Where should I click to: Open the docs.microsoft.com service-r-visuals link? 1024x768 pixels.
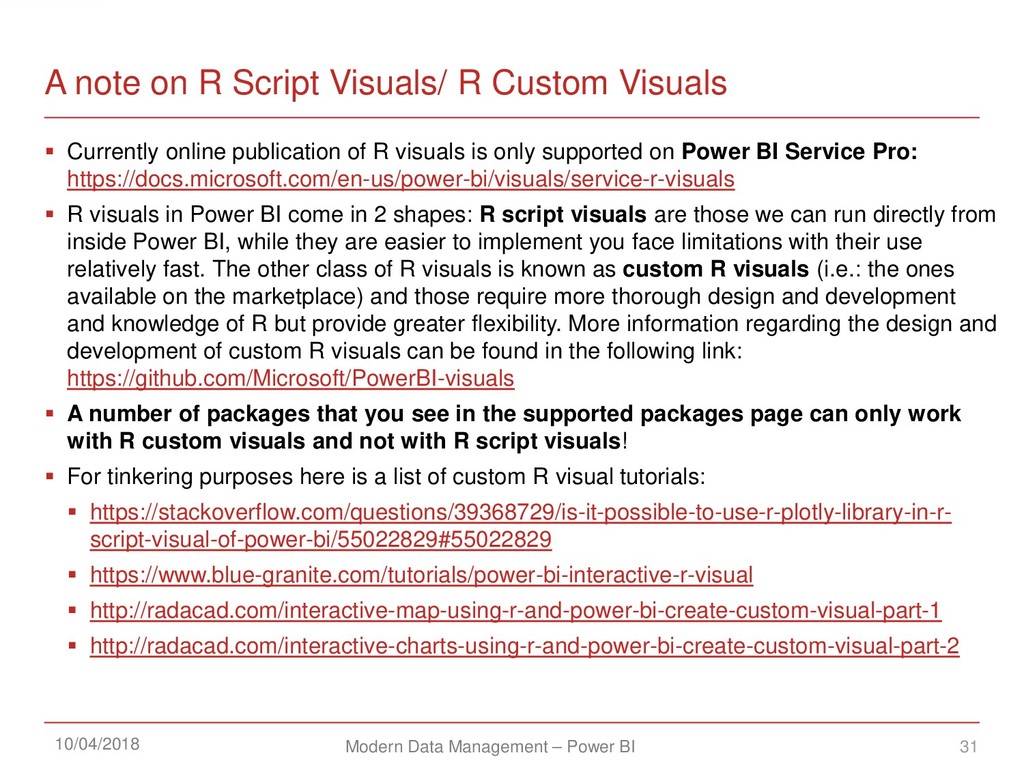pos(400,179)
